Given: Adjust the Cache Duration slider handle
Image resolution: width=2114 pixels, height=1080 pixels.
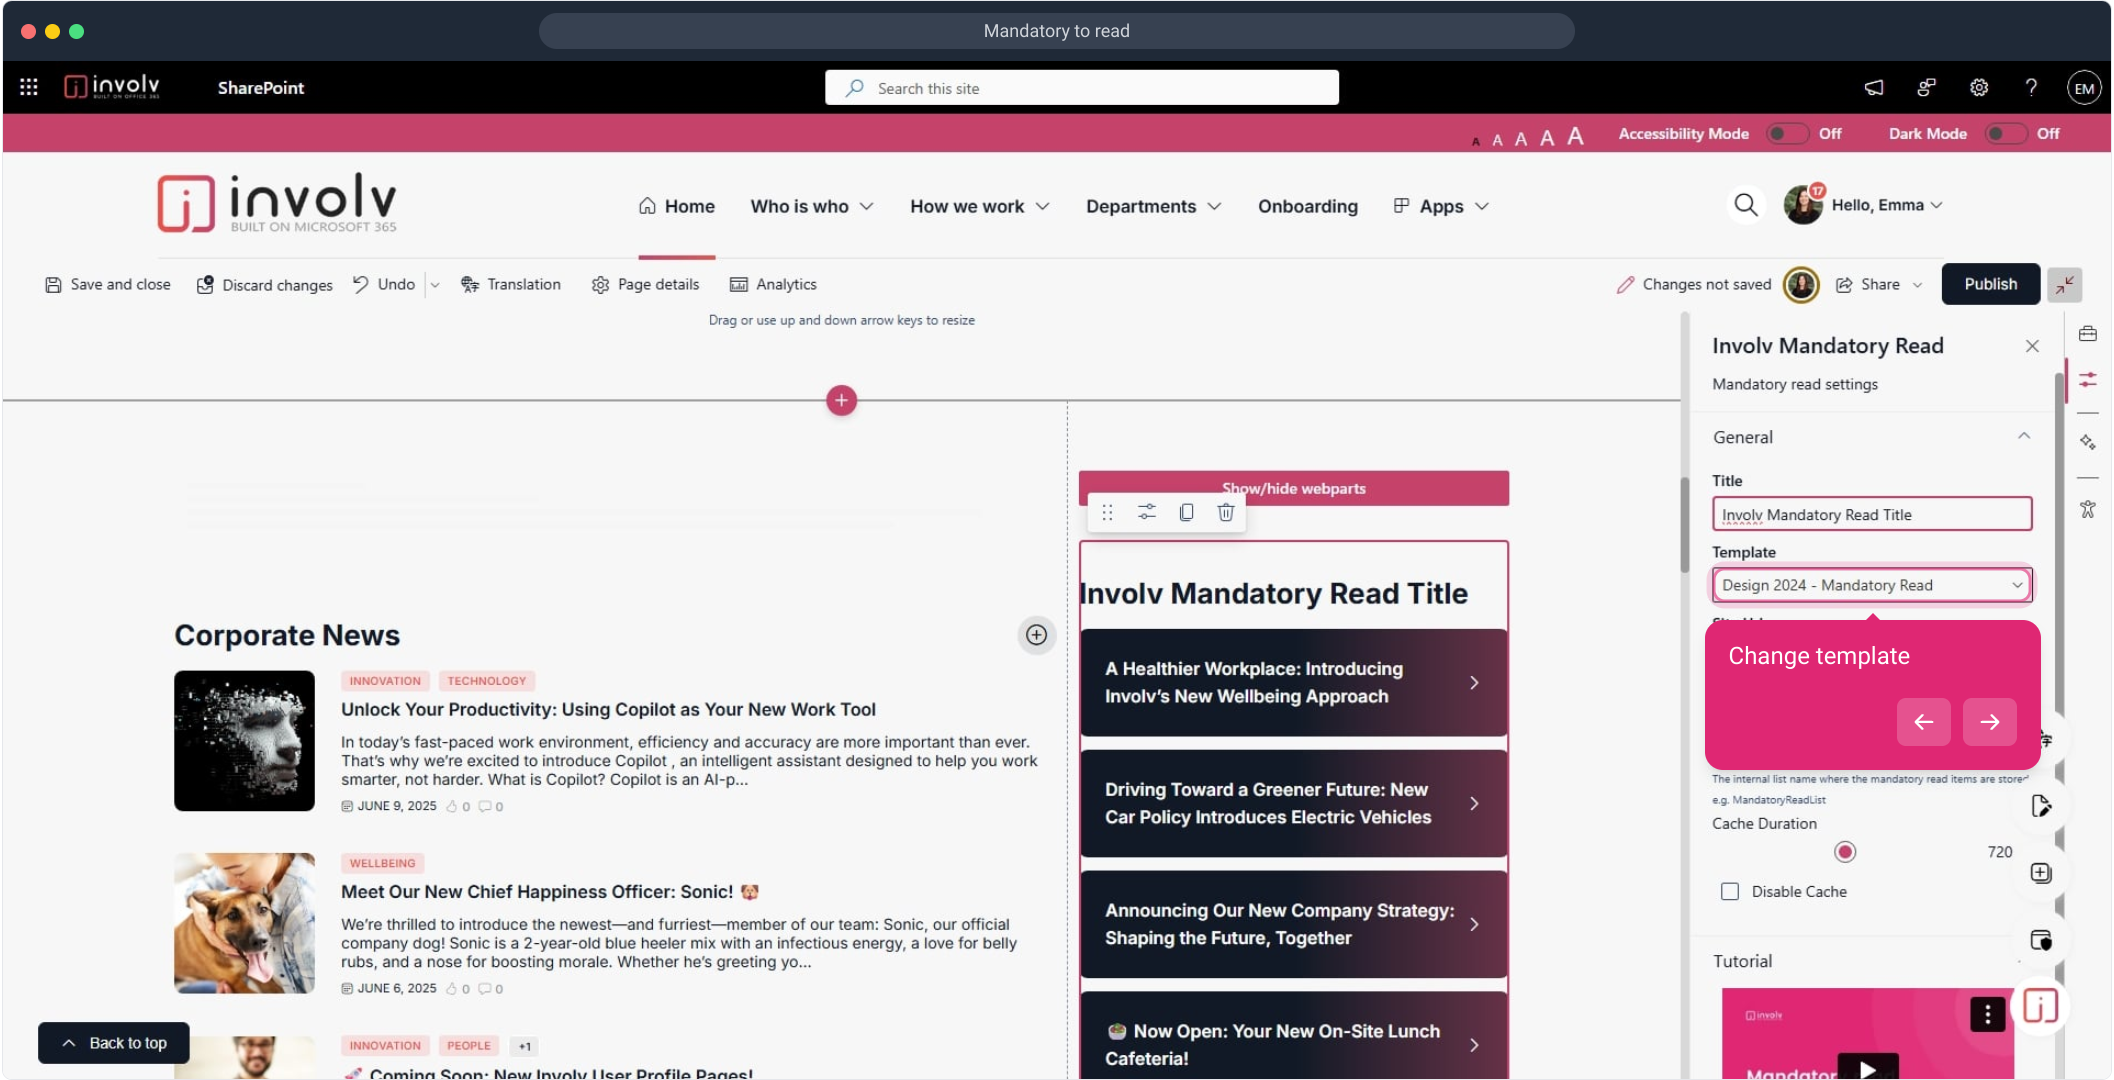Looking at the screenshot, I should [1845, 851].
